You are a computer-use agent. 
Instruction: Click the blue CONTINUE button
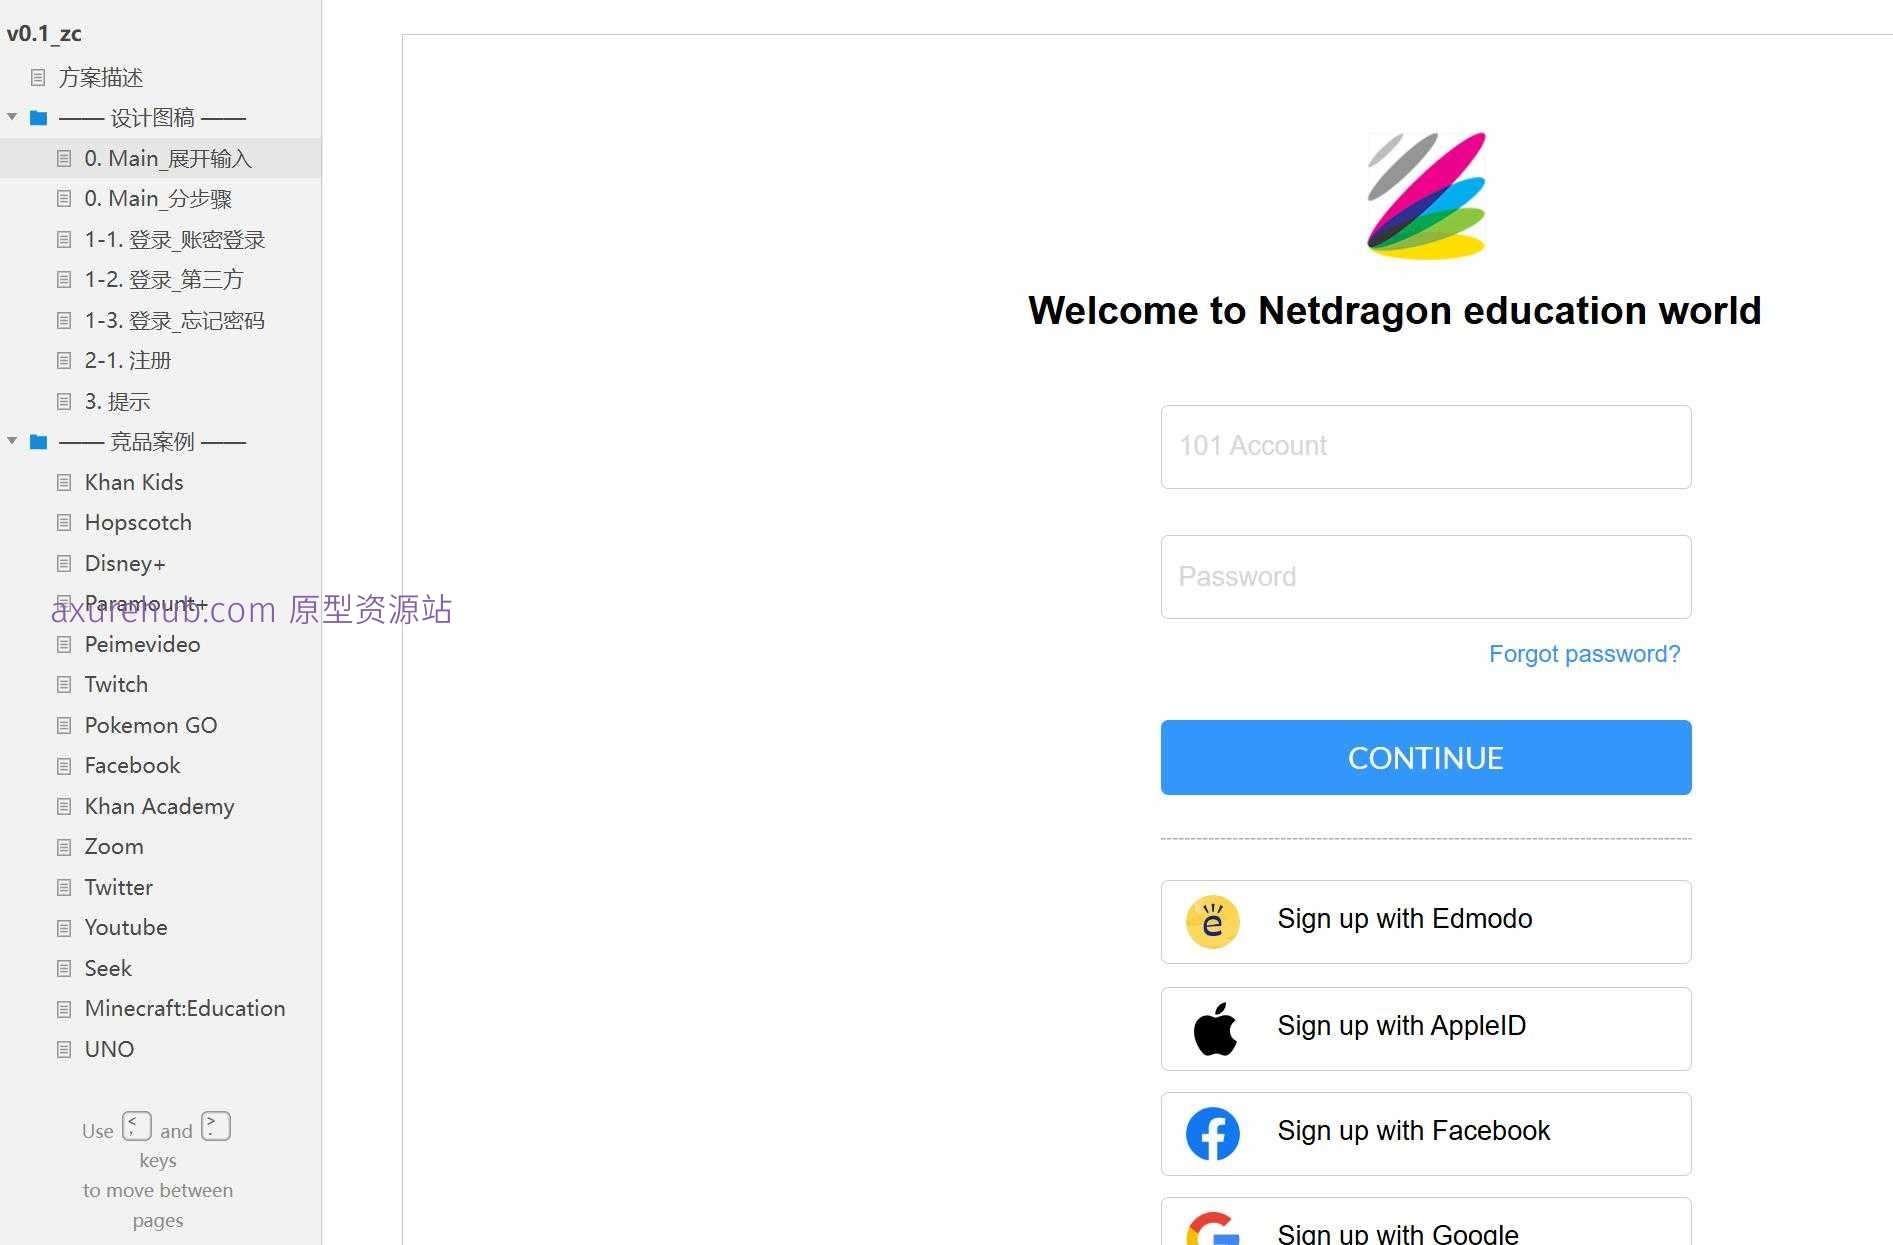point(1425,757)
